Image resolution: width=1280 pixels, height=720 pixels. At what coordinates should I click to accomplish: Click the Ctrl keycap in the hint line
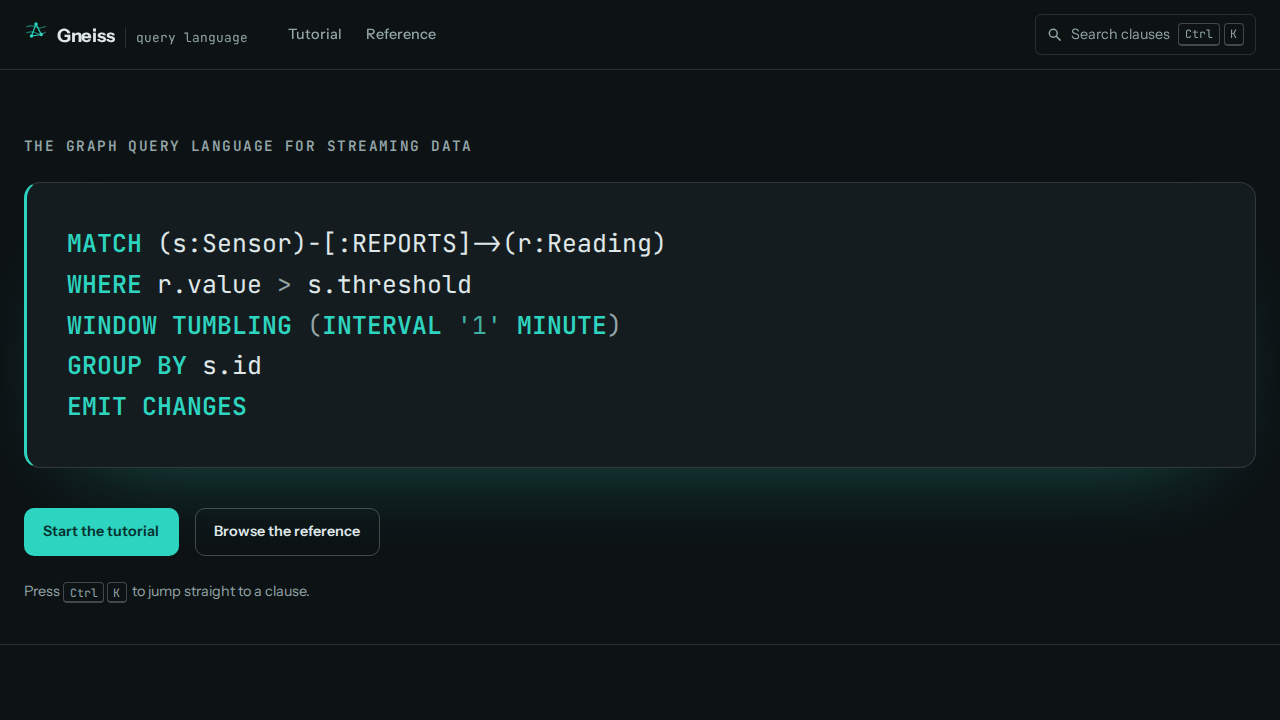click(84, 592)
